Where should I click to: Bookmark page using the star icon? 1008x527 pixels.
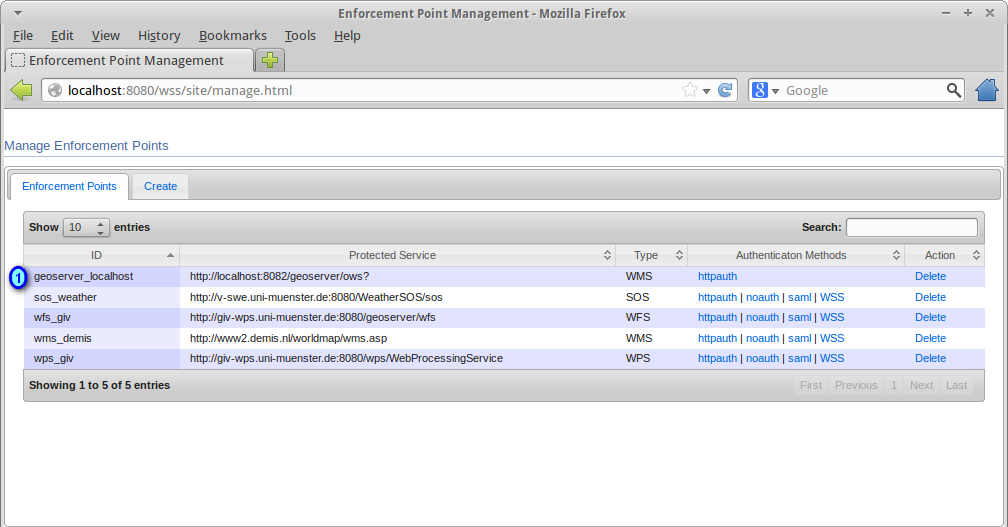[690, 90]
